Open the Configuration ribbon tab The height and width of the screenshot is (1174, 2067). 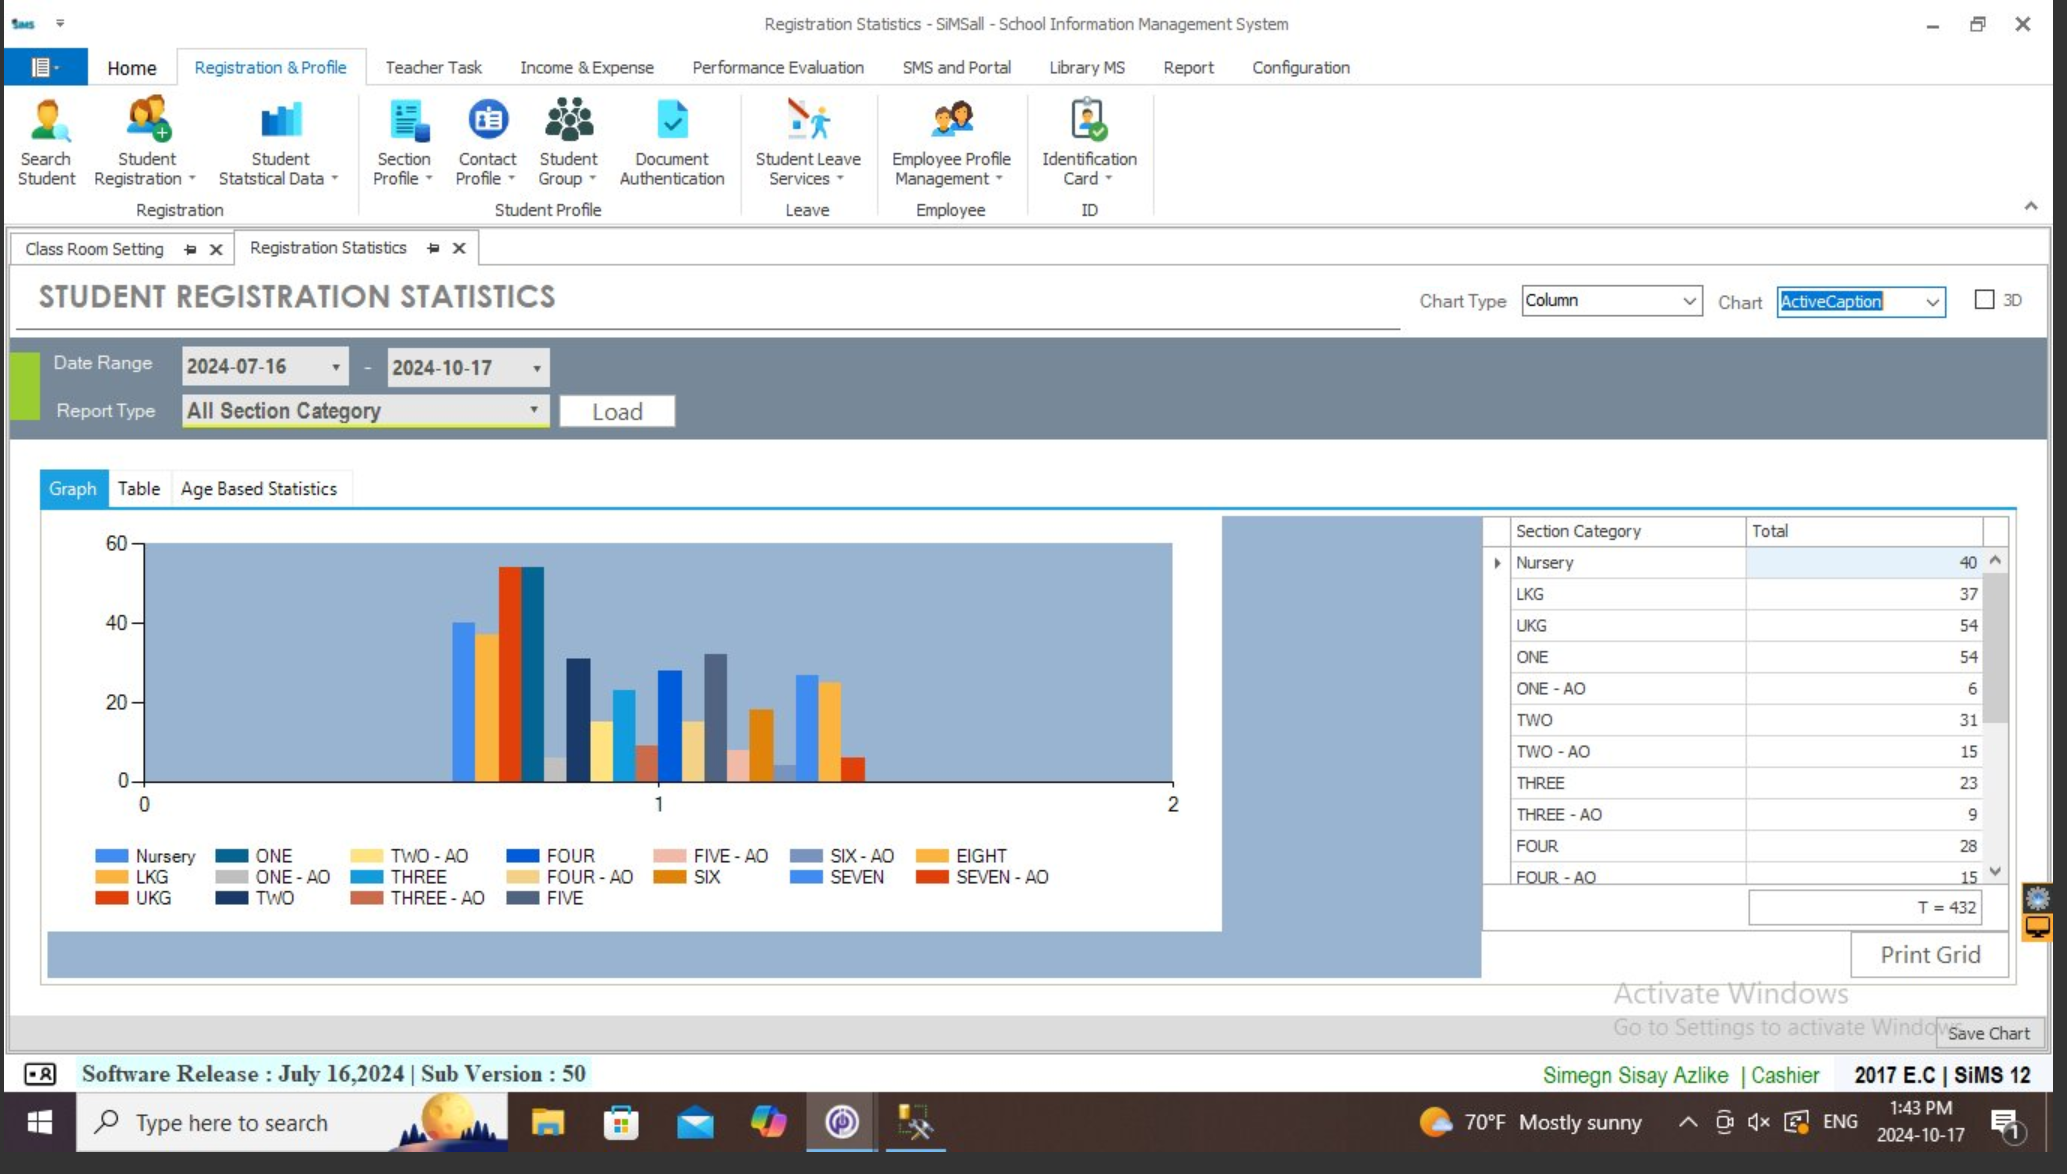point(1300,67)
